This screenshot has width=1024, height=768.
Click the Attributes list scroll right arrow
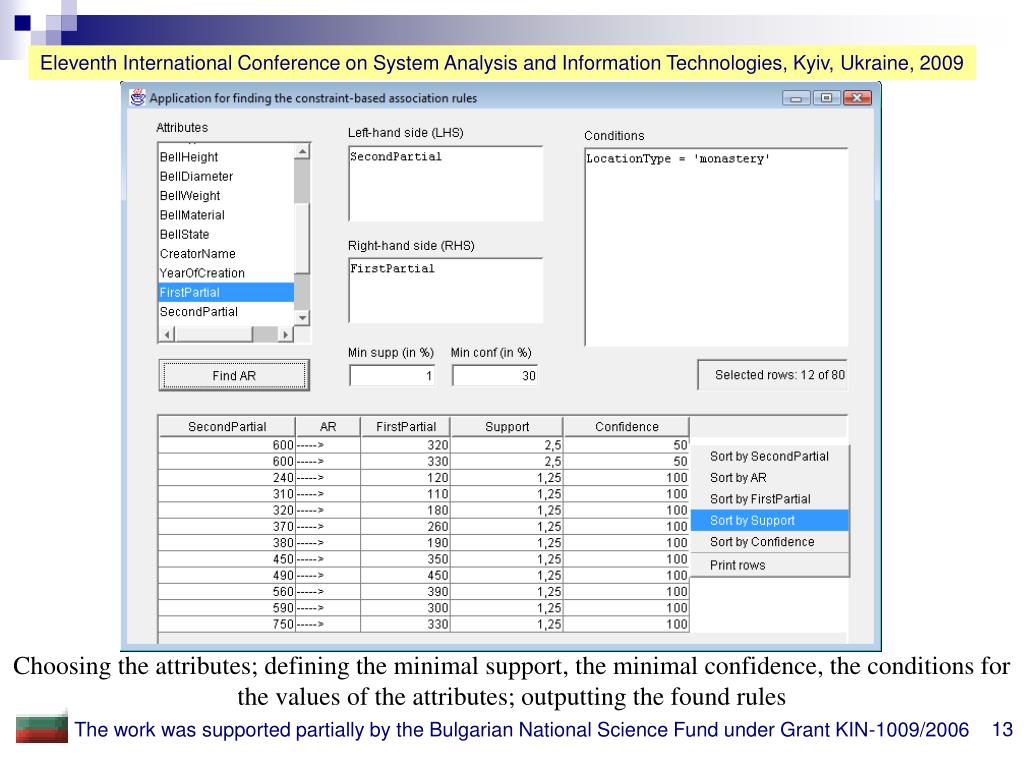(x=285, y=334)
